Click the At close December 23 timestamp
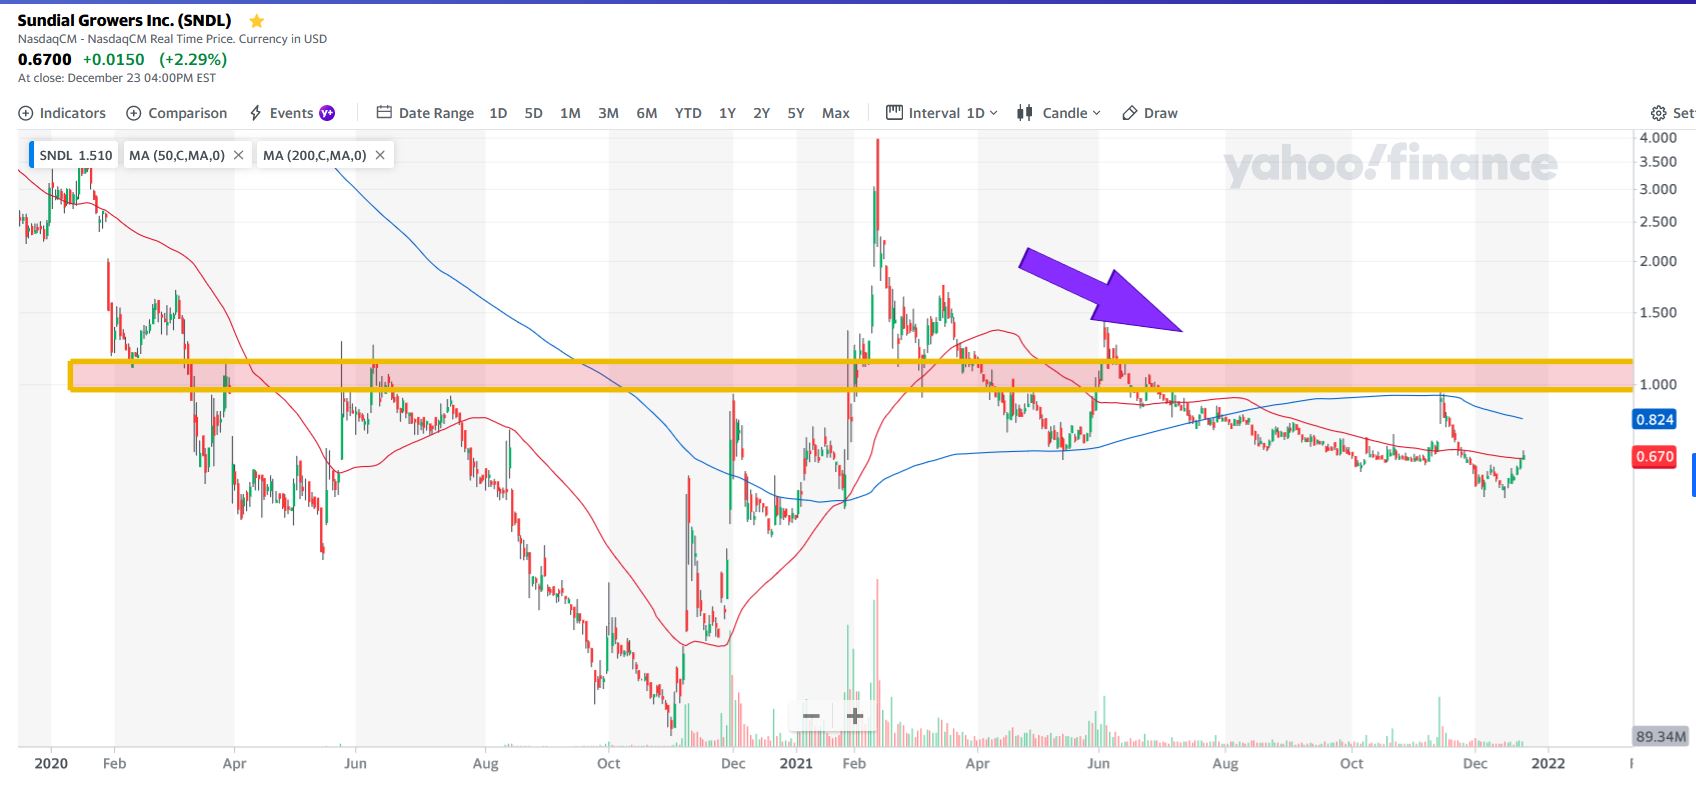Image resolution: width=1696 pixels, height=797 pixels. pos(117,78)
